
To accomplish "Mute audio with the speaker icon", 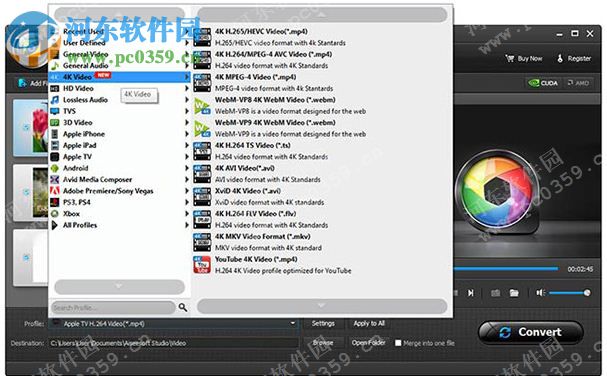I will [x=540, y=293].
